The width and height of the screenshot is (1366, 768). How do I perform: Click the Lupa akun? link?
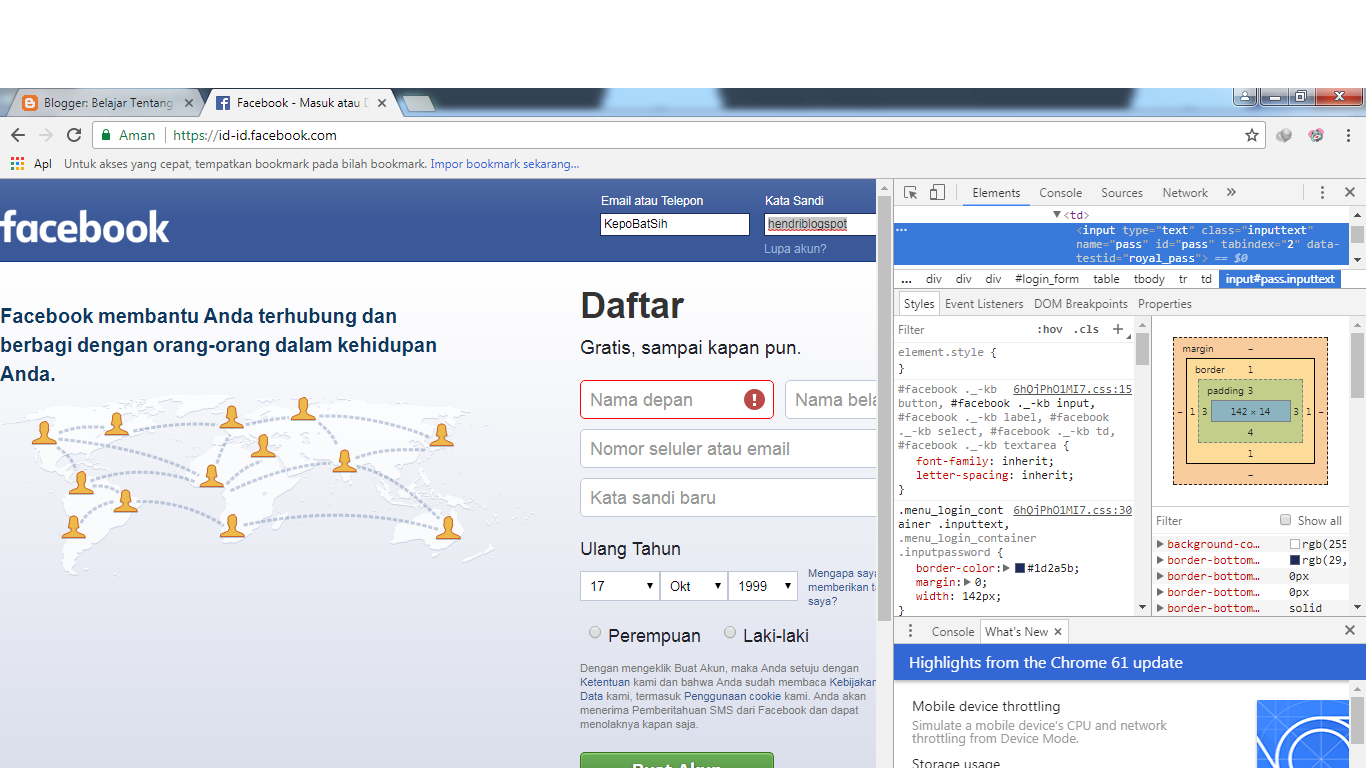795,249
